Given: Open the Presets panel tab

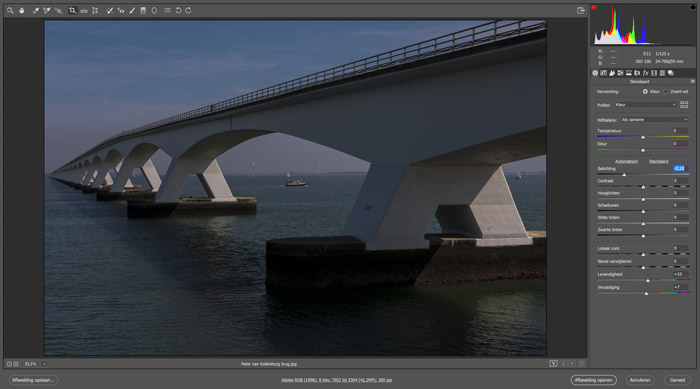Looking at the screenshot, I should point(662,73).
